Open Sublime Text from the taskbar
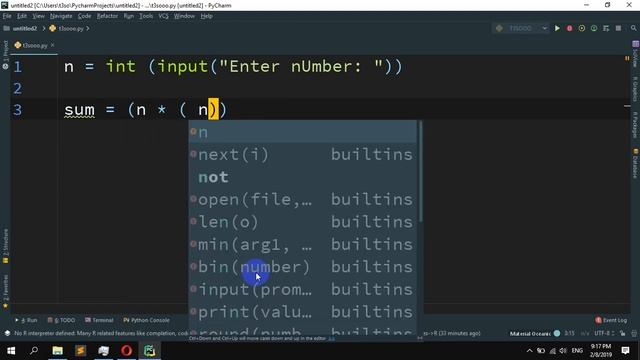This screenshot has height=360, width=640. point(80,351)
